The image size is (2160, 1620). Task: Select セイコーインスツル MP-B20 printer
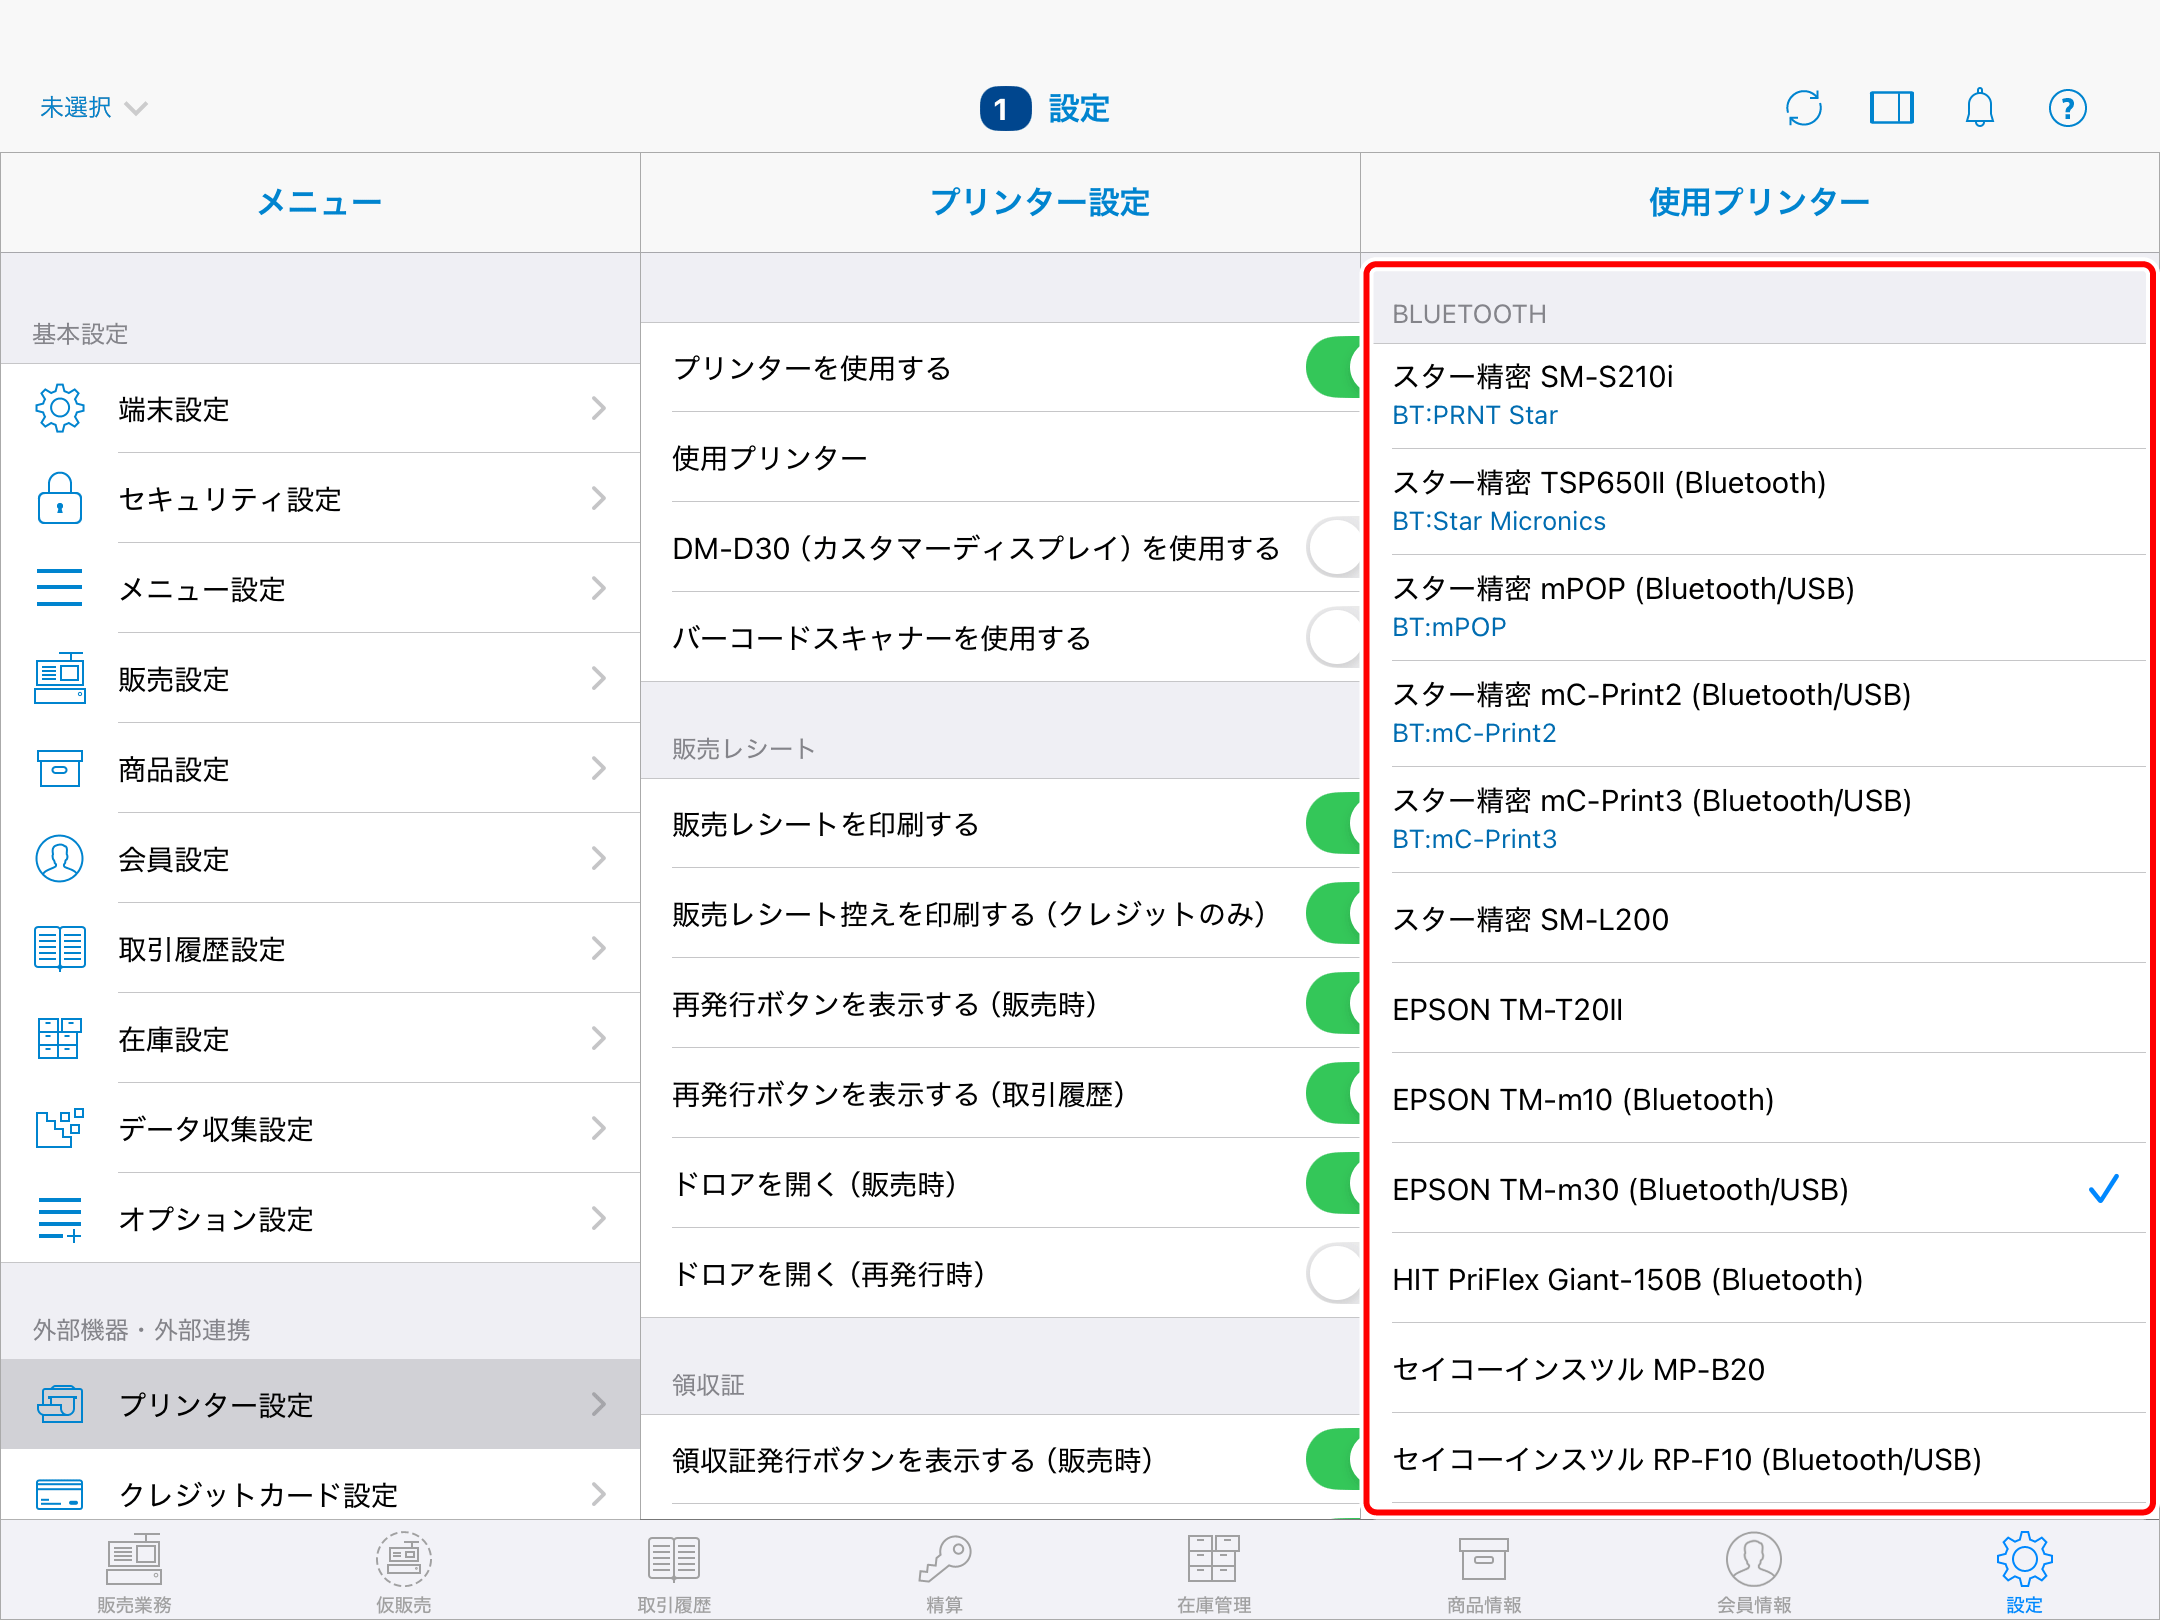tap(1760, 1369)
